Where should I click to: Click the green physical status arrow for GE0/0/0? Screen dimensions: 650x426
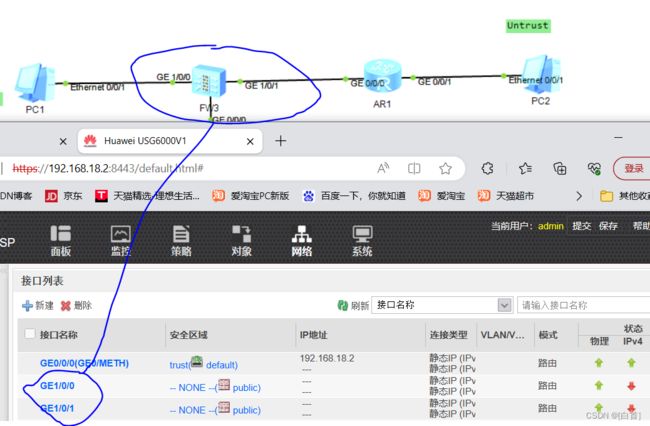point(599,363)
